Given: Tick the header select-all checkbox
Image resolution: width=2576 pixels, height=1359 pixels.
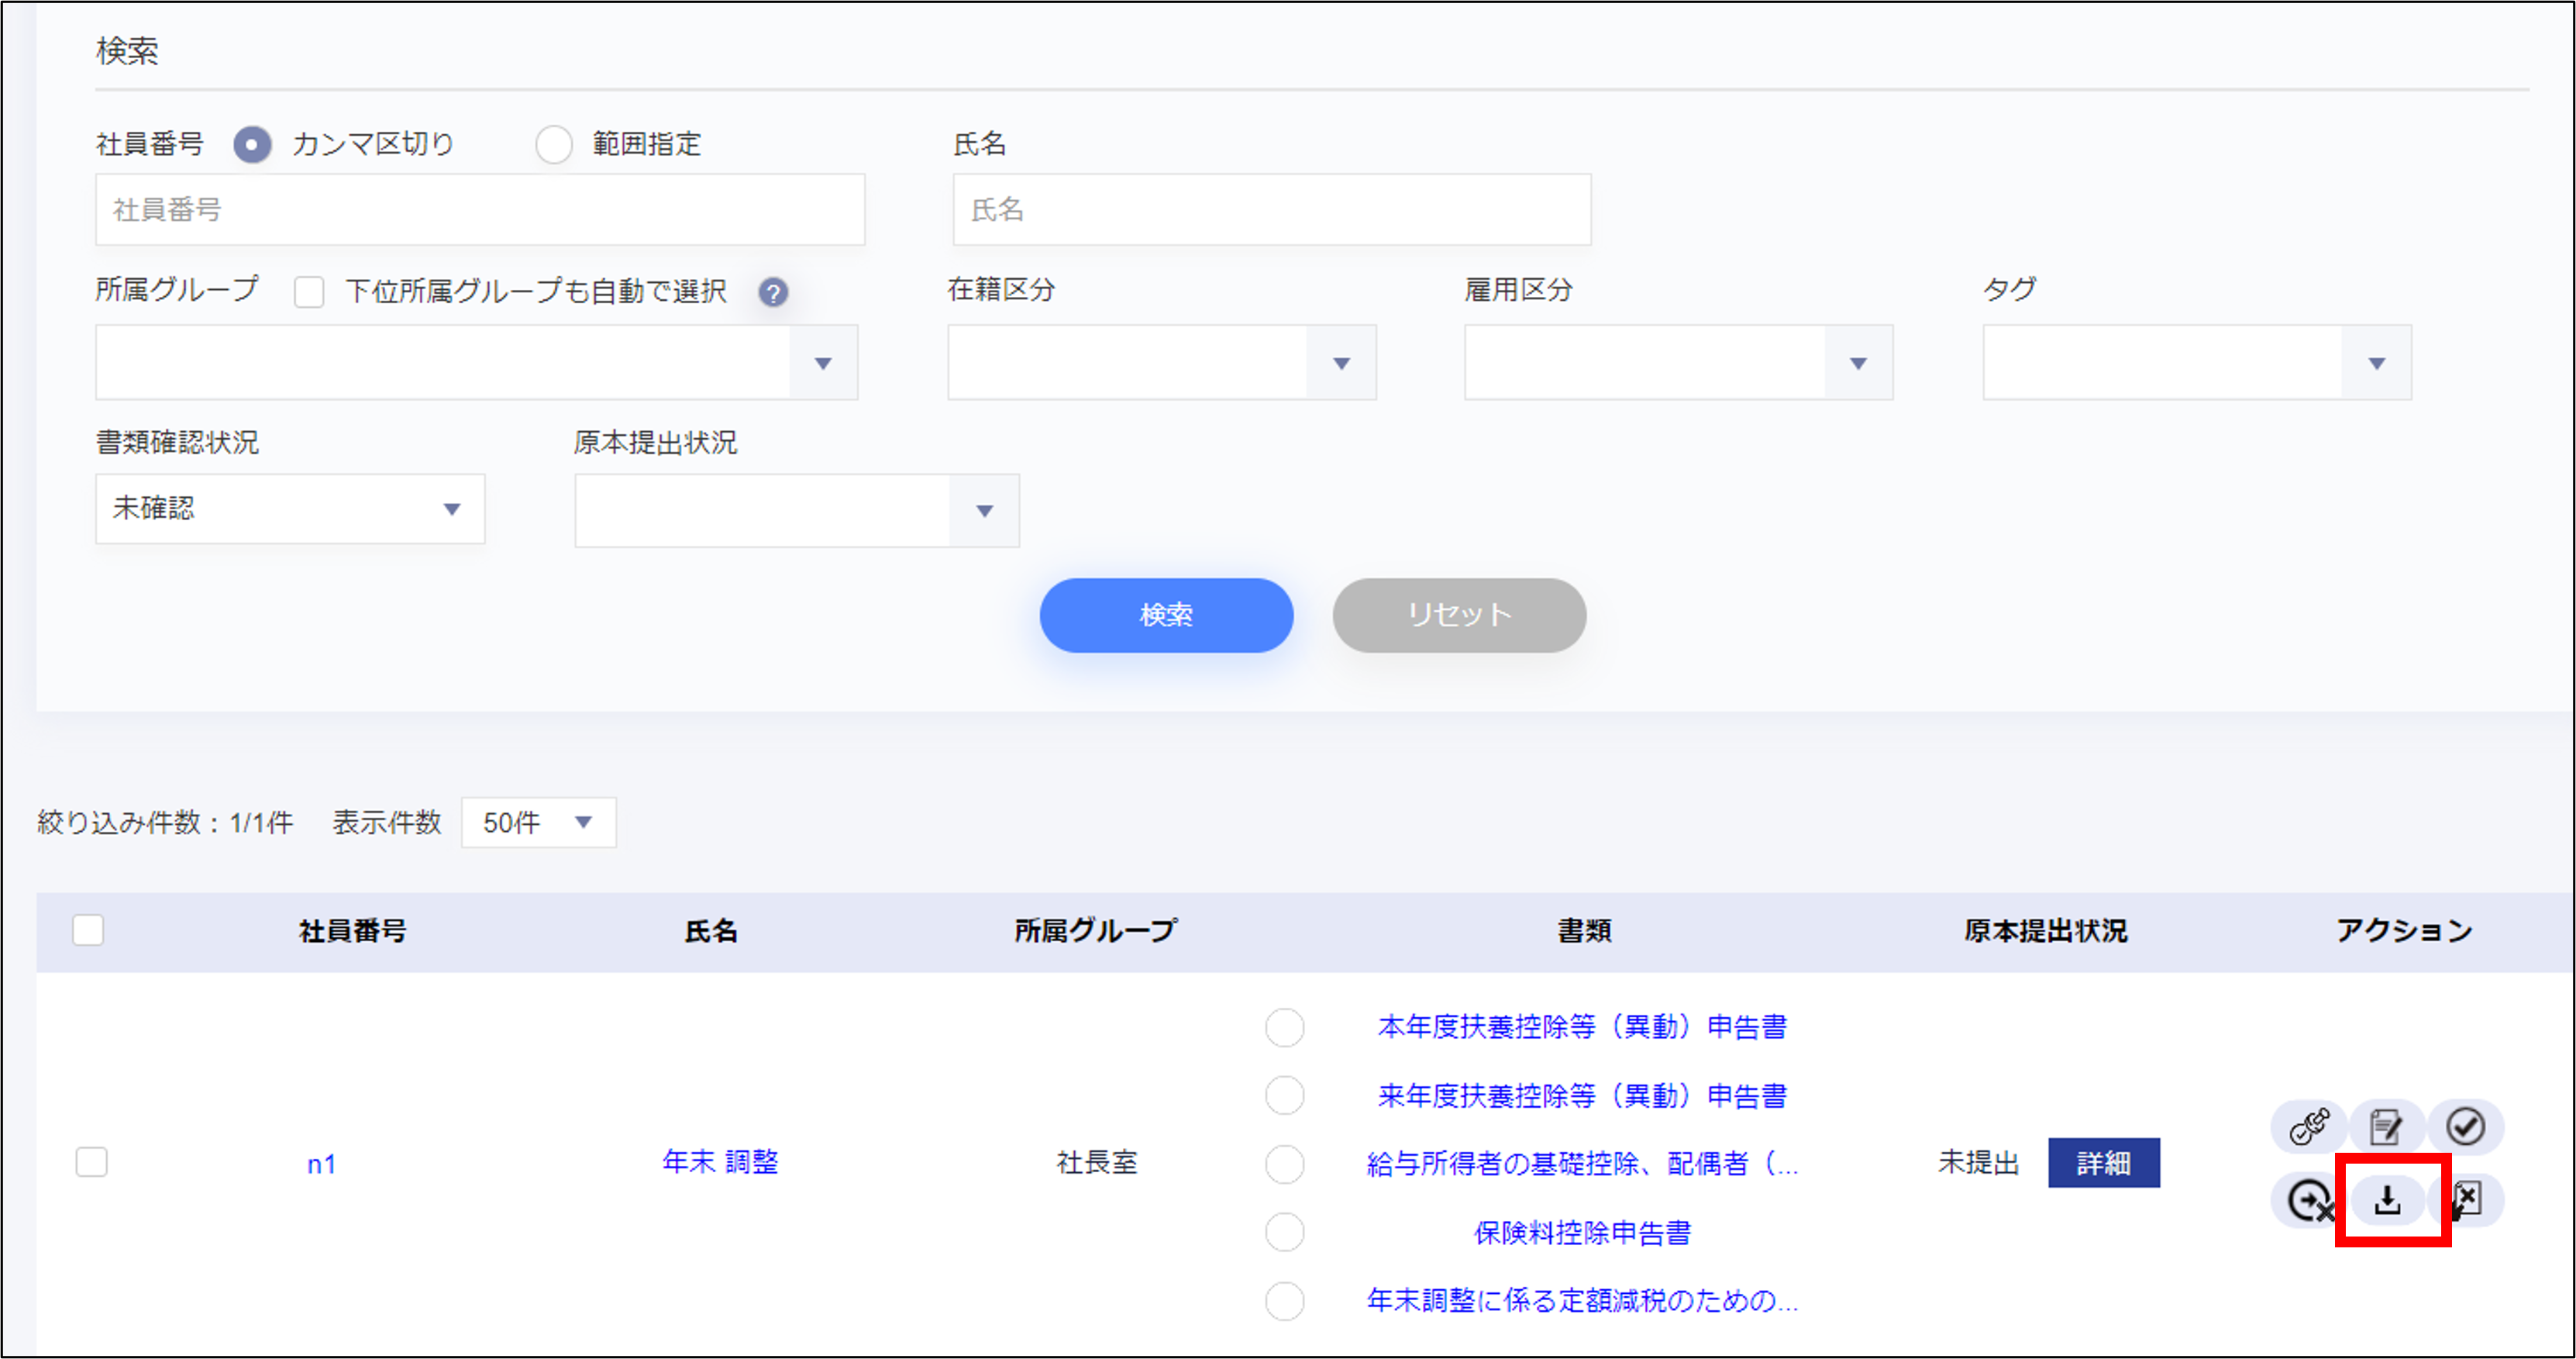Looking at the screenshot, I should (x=88, y=930).
